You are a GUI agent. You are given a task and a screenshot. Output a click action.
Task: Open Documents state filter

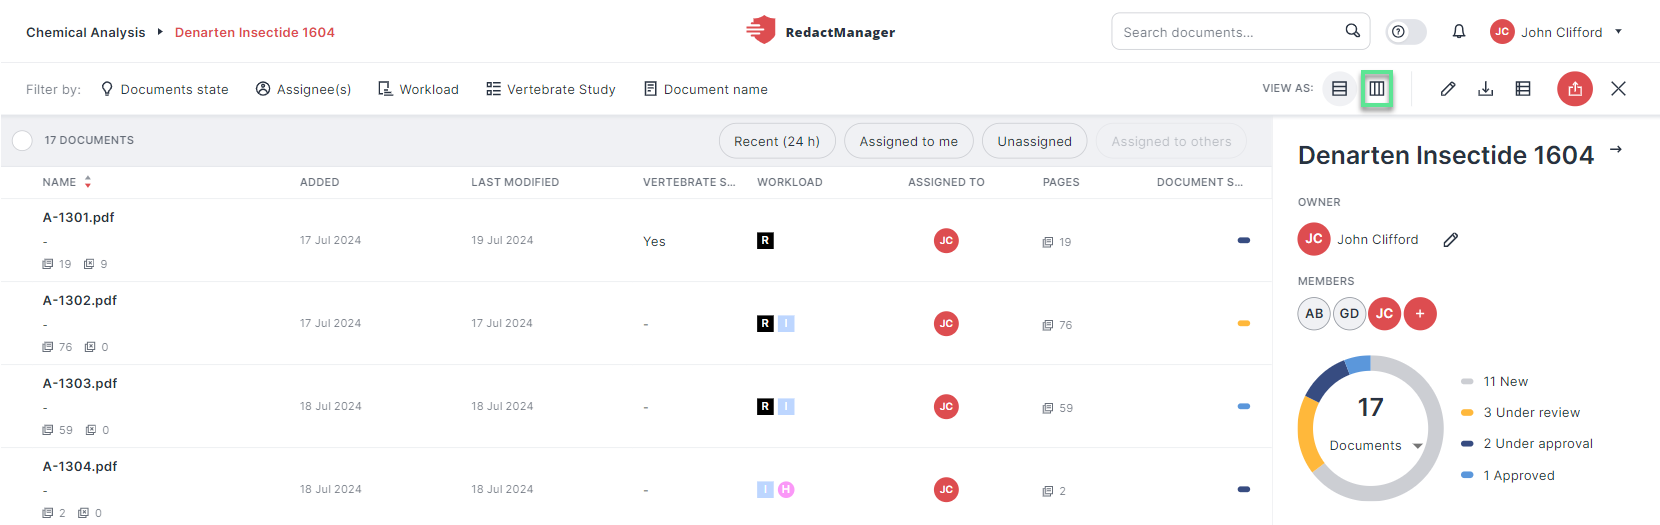coord(165,89)
